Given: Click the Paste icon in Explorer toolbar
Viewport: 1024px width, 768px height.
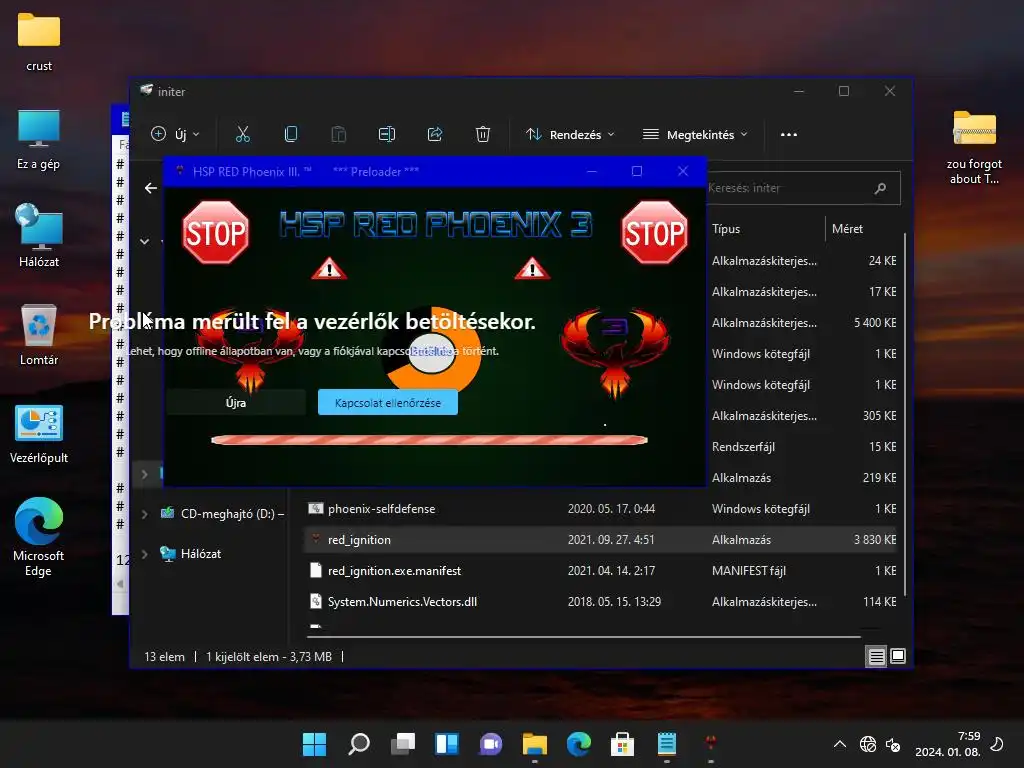Looking at the screenshot, I should pyautogui.click(x=338, y=135).
